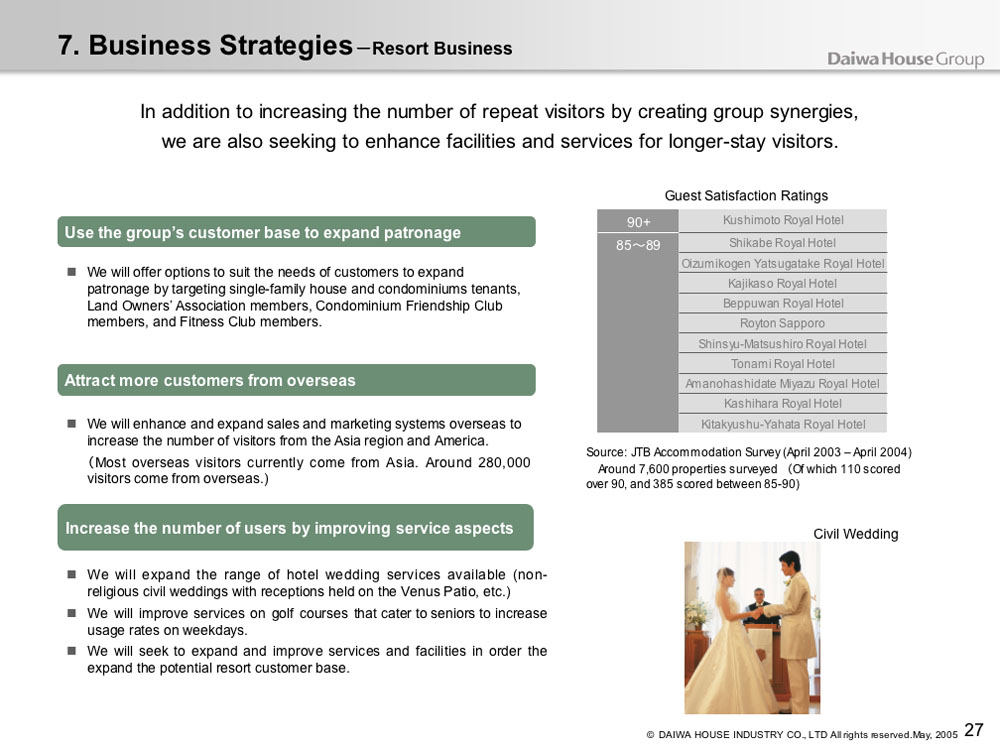
Task: Click the Shinsyu-Matsushiro Royal Hotel row
Action: click(783, 344)
